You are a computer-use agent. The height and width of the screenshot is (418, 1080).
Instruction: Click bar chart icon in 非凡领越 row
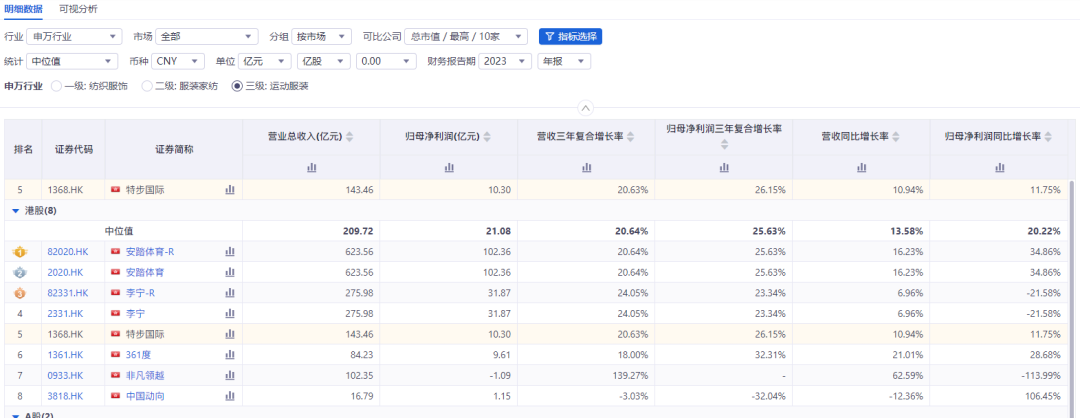tap(230, 376)
